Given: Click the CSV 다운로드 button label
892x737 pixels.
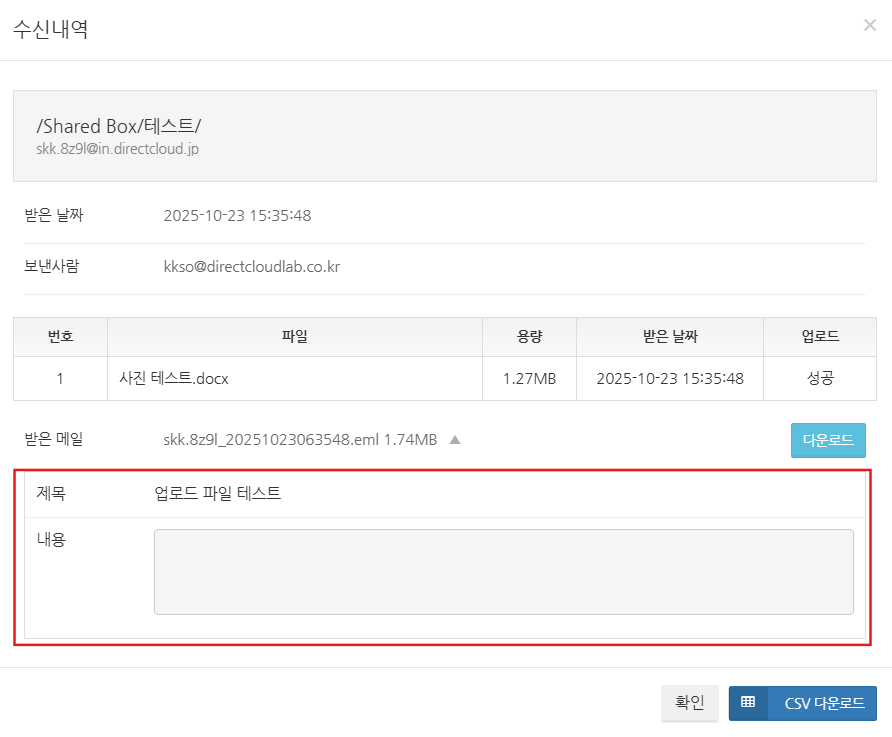Looking at the screenshot, I should click(823, 703).
